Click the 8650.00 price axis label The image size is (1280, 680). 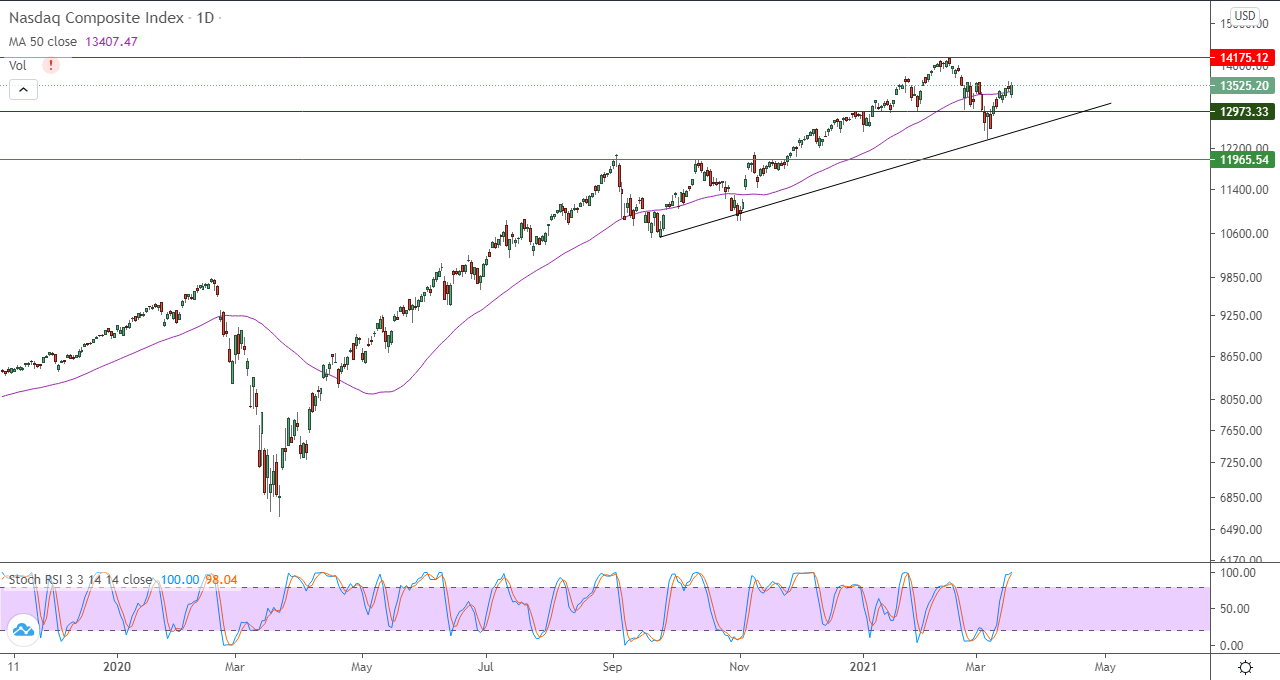tap(1240, 357)
